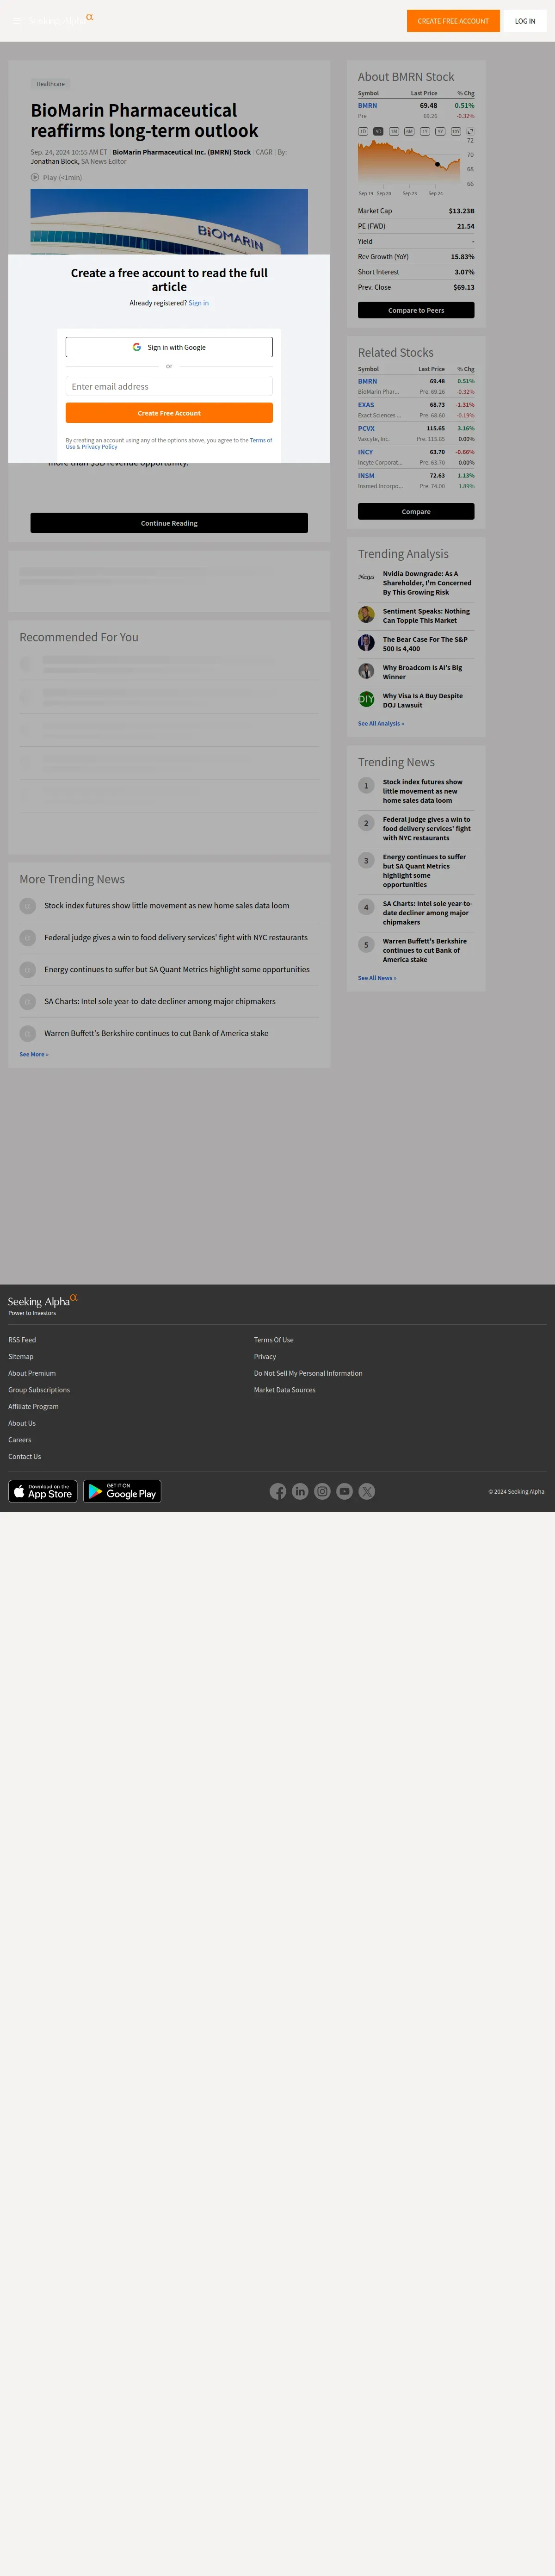Click Create Free Account in header

tap(453, 21)
